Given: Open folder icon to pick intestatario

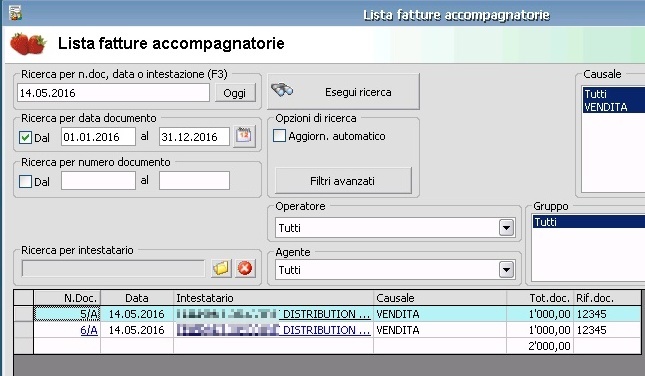Looking at the screenshot, I should 221,269.
